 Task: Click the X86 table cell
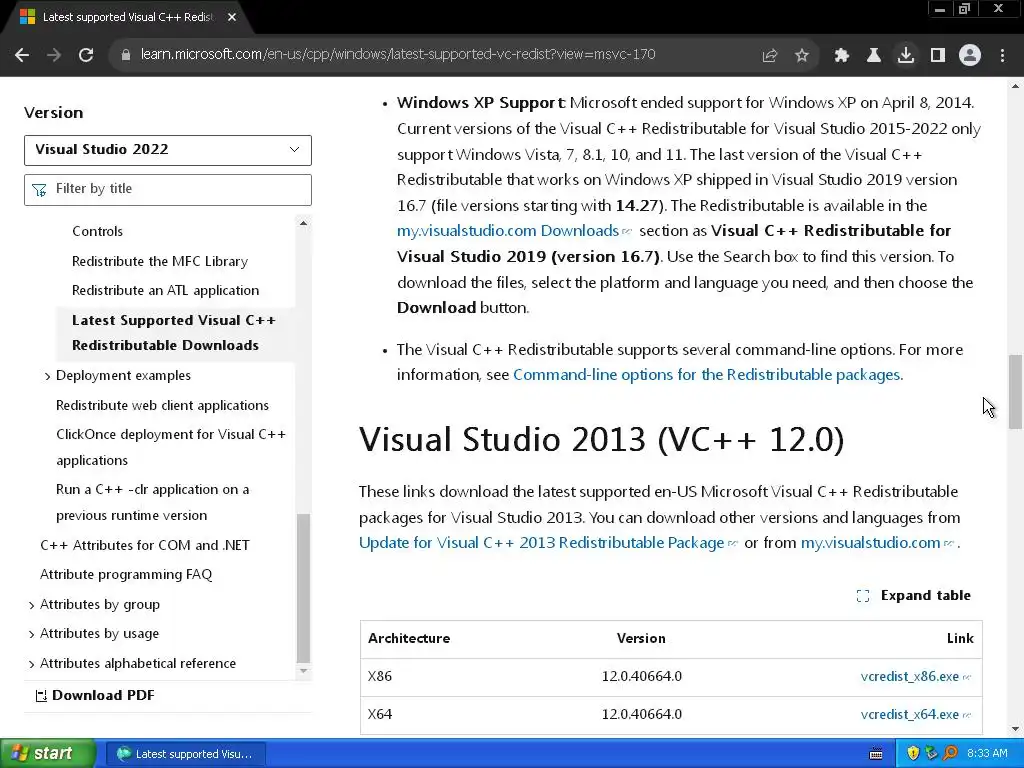(x=380, y=677)
